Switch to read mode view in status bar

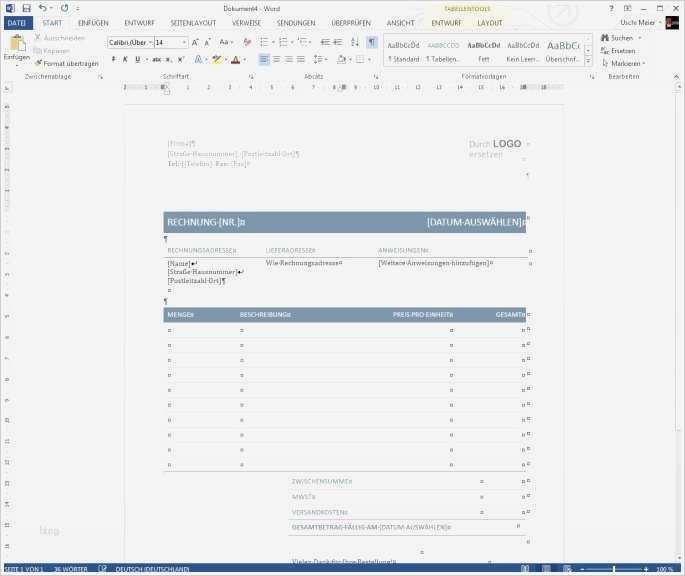coord(525,569)
